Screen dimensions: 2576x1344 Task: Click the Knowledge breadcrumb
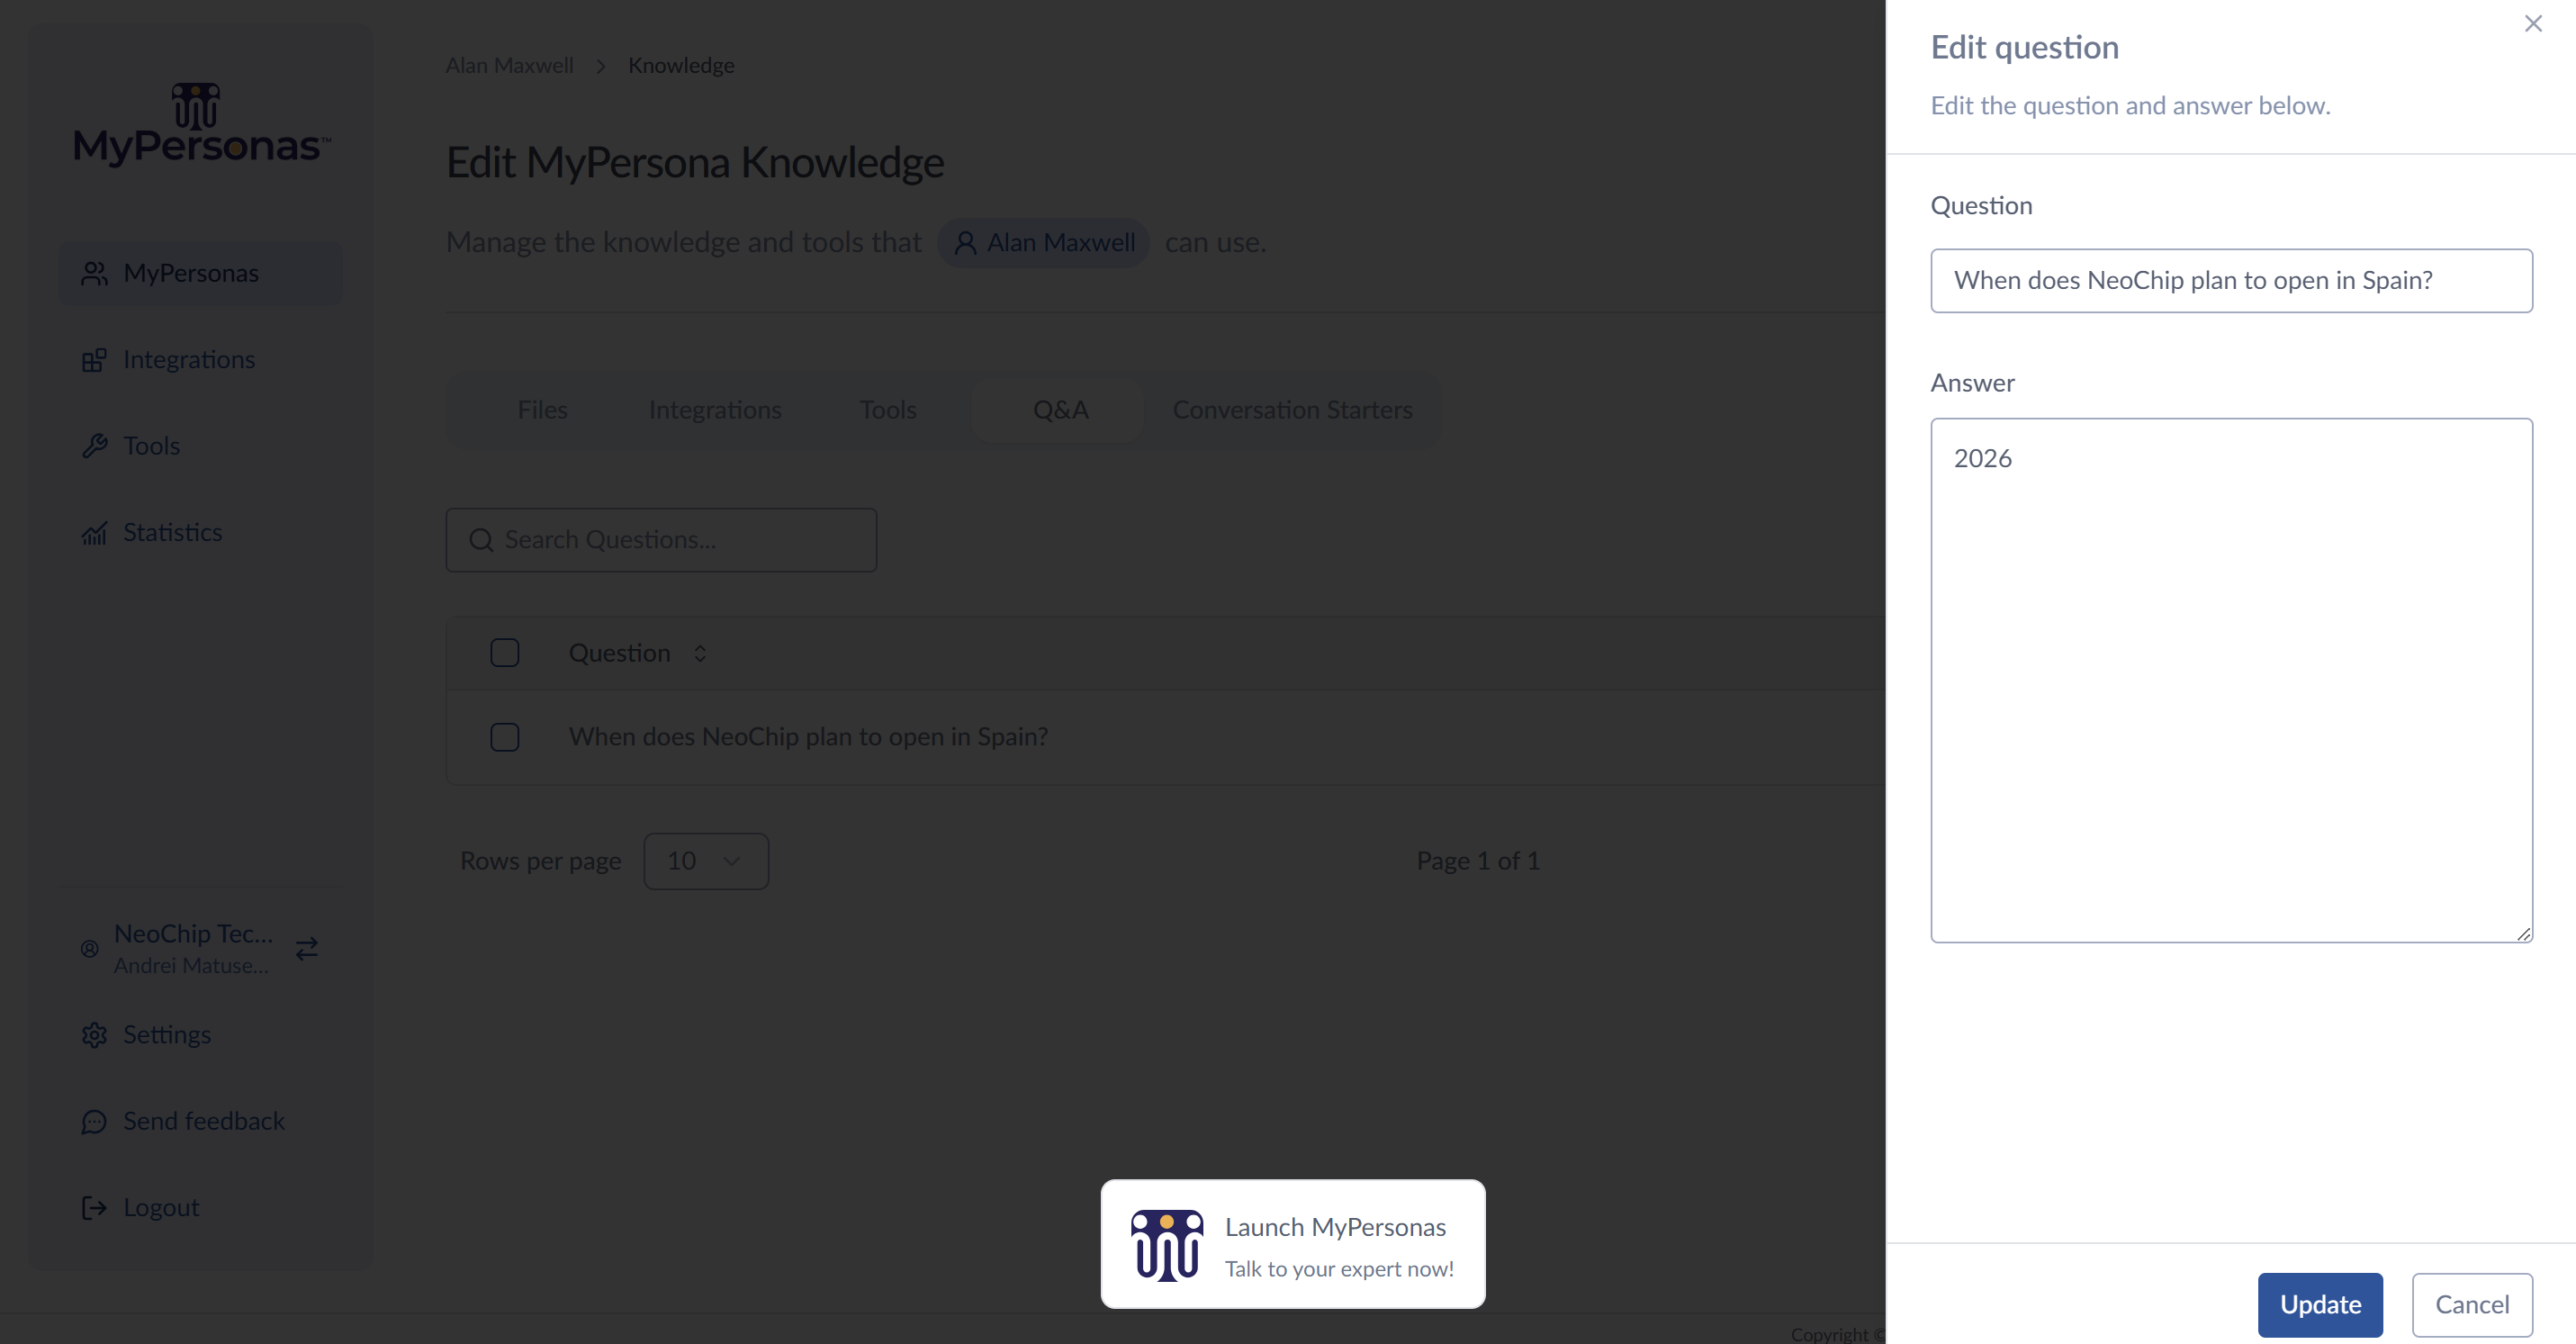tap(681, 65)
